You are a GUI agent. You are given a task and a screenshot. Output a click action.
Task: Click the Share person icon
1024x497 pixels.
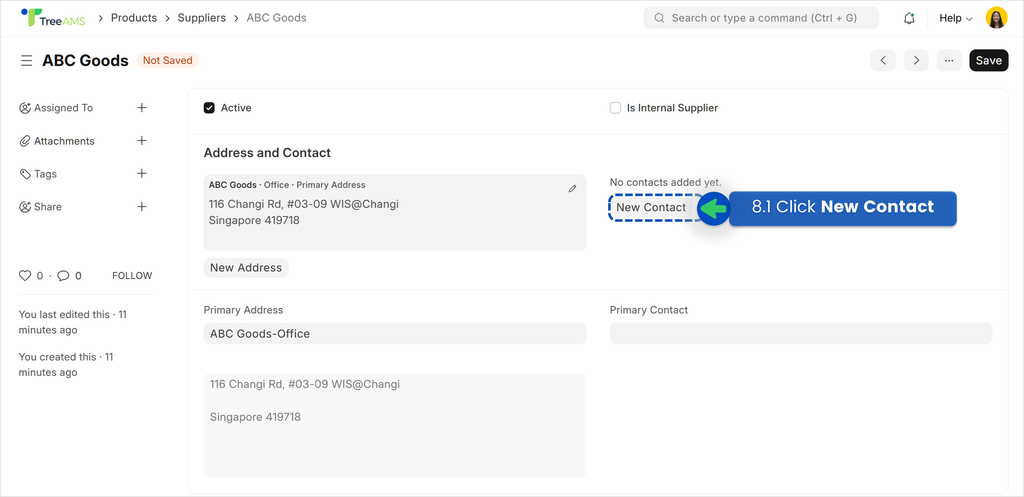coord(25,207)
